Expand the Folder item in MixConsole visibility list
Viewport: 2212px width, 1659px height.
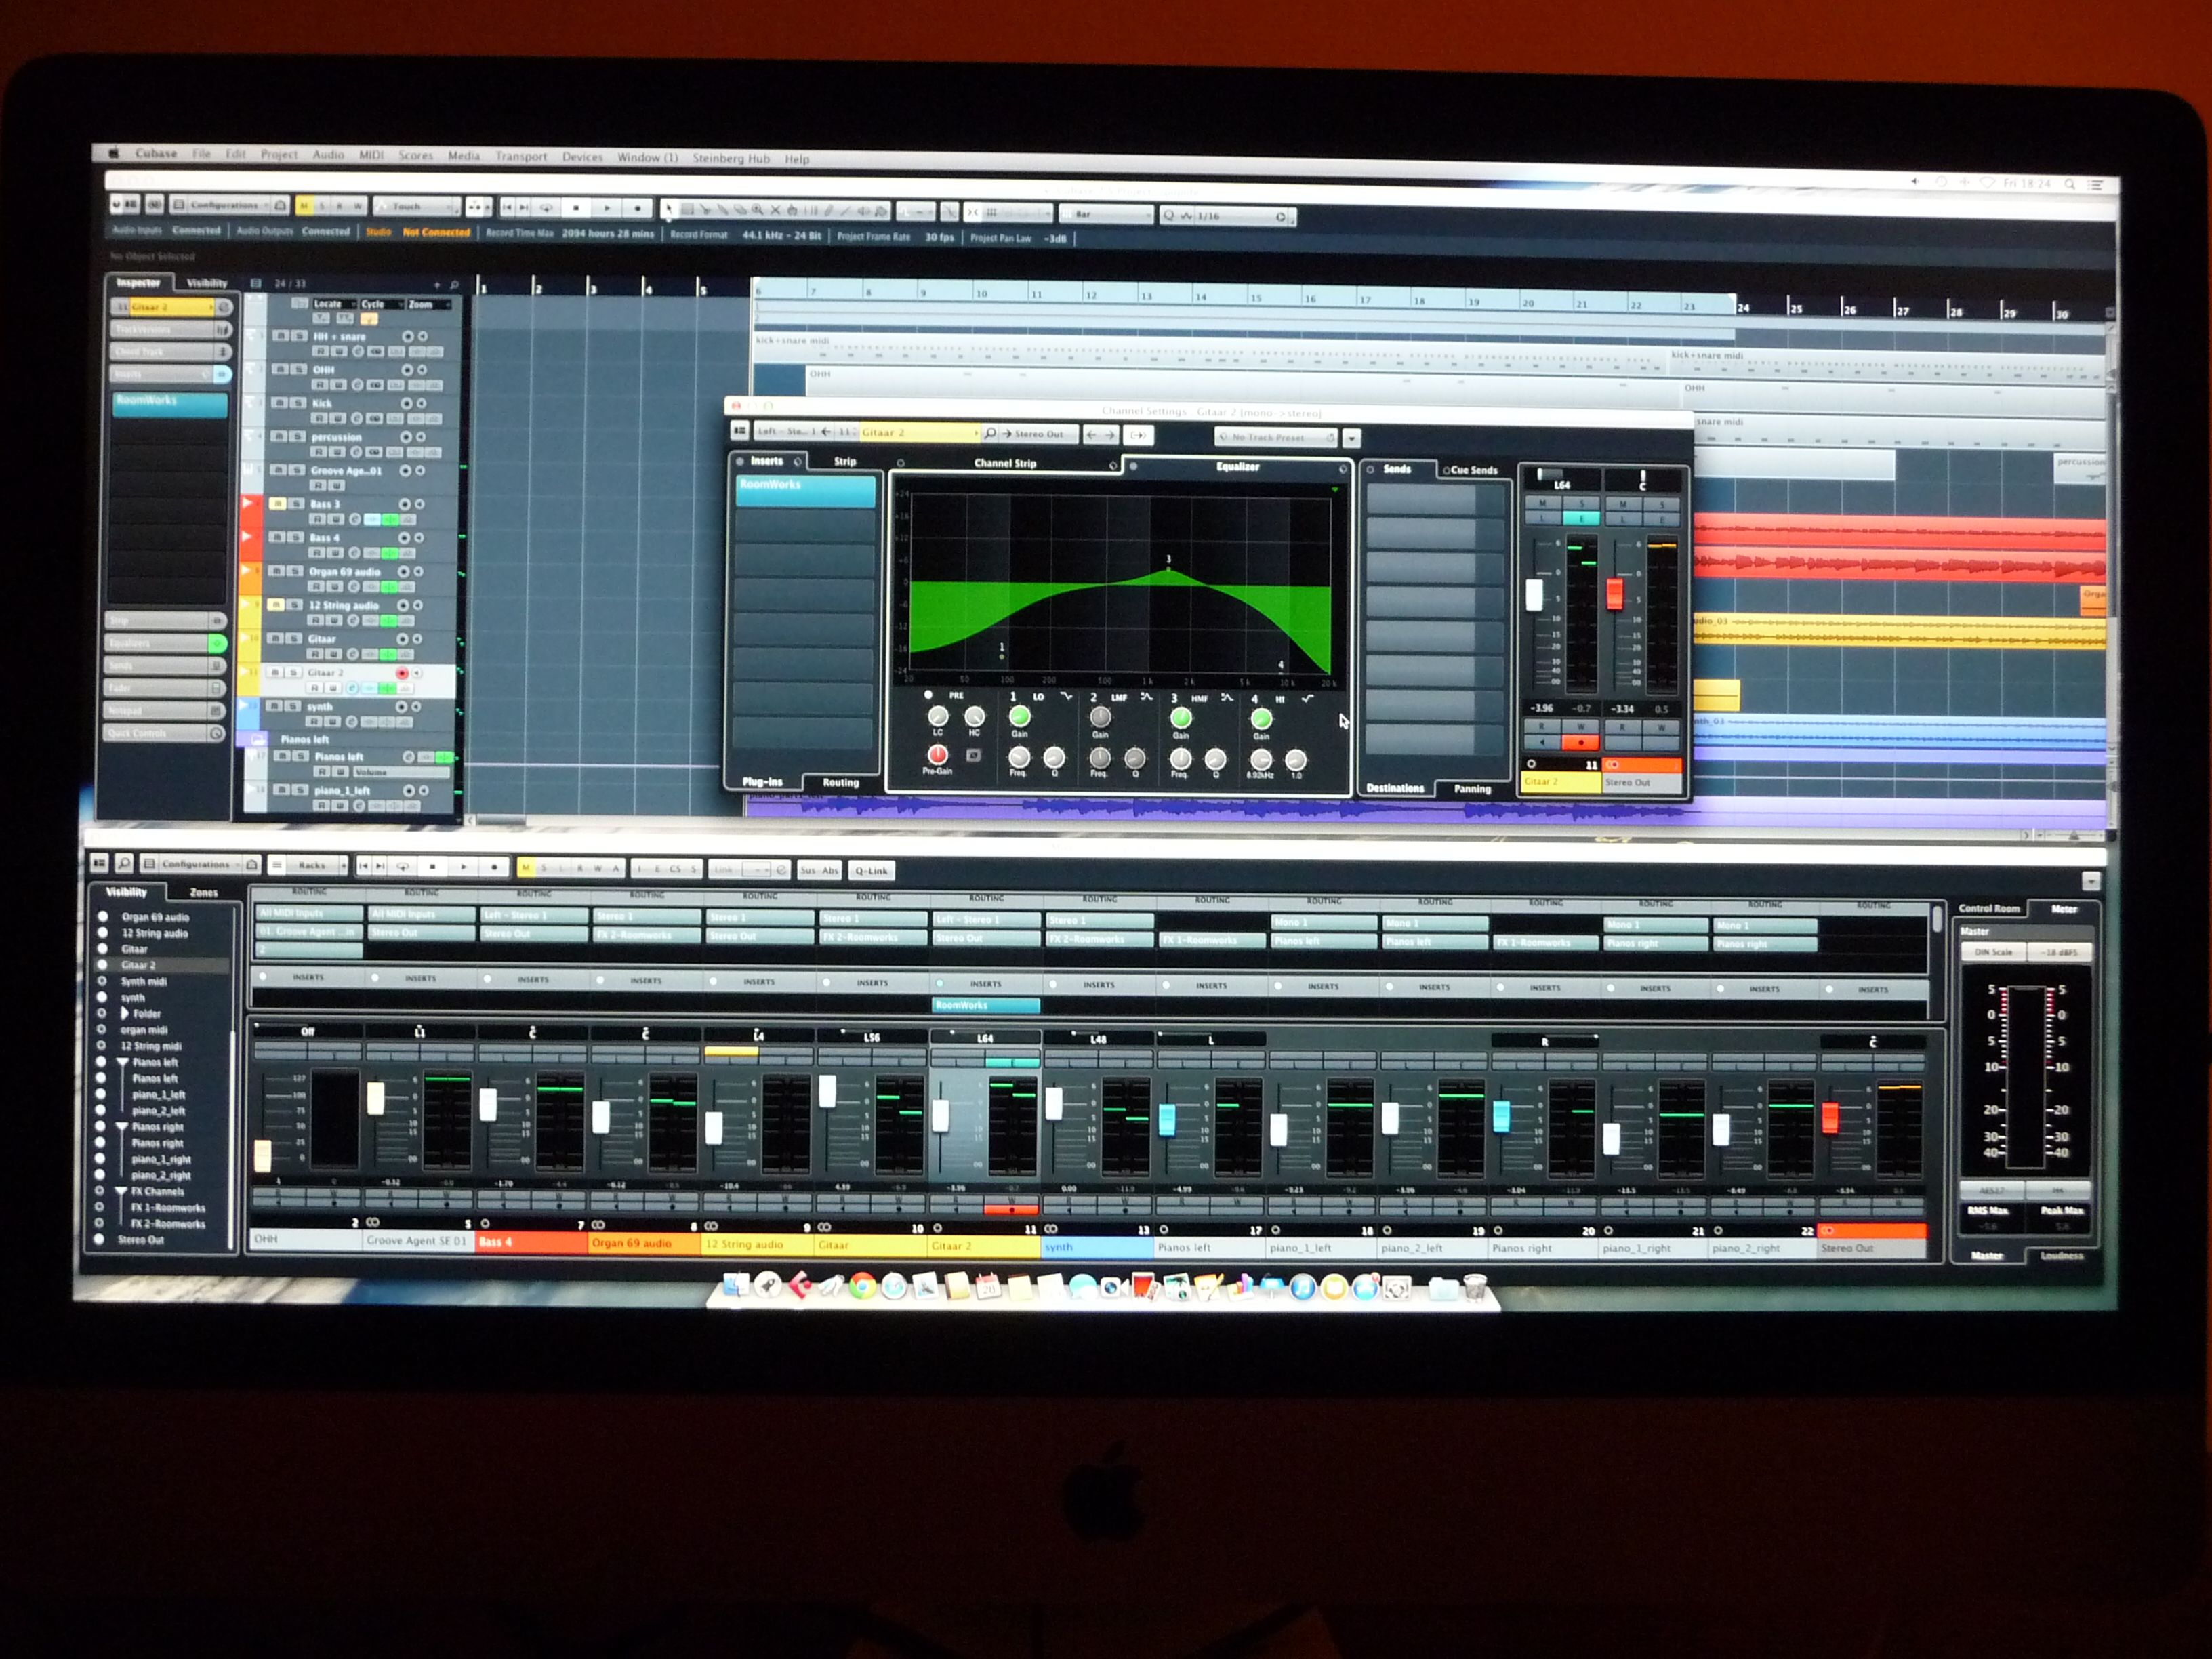(125, 1013)
